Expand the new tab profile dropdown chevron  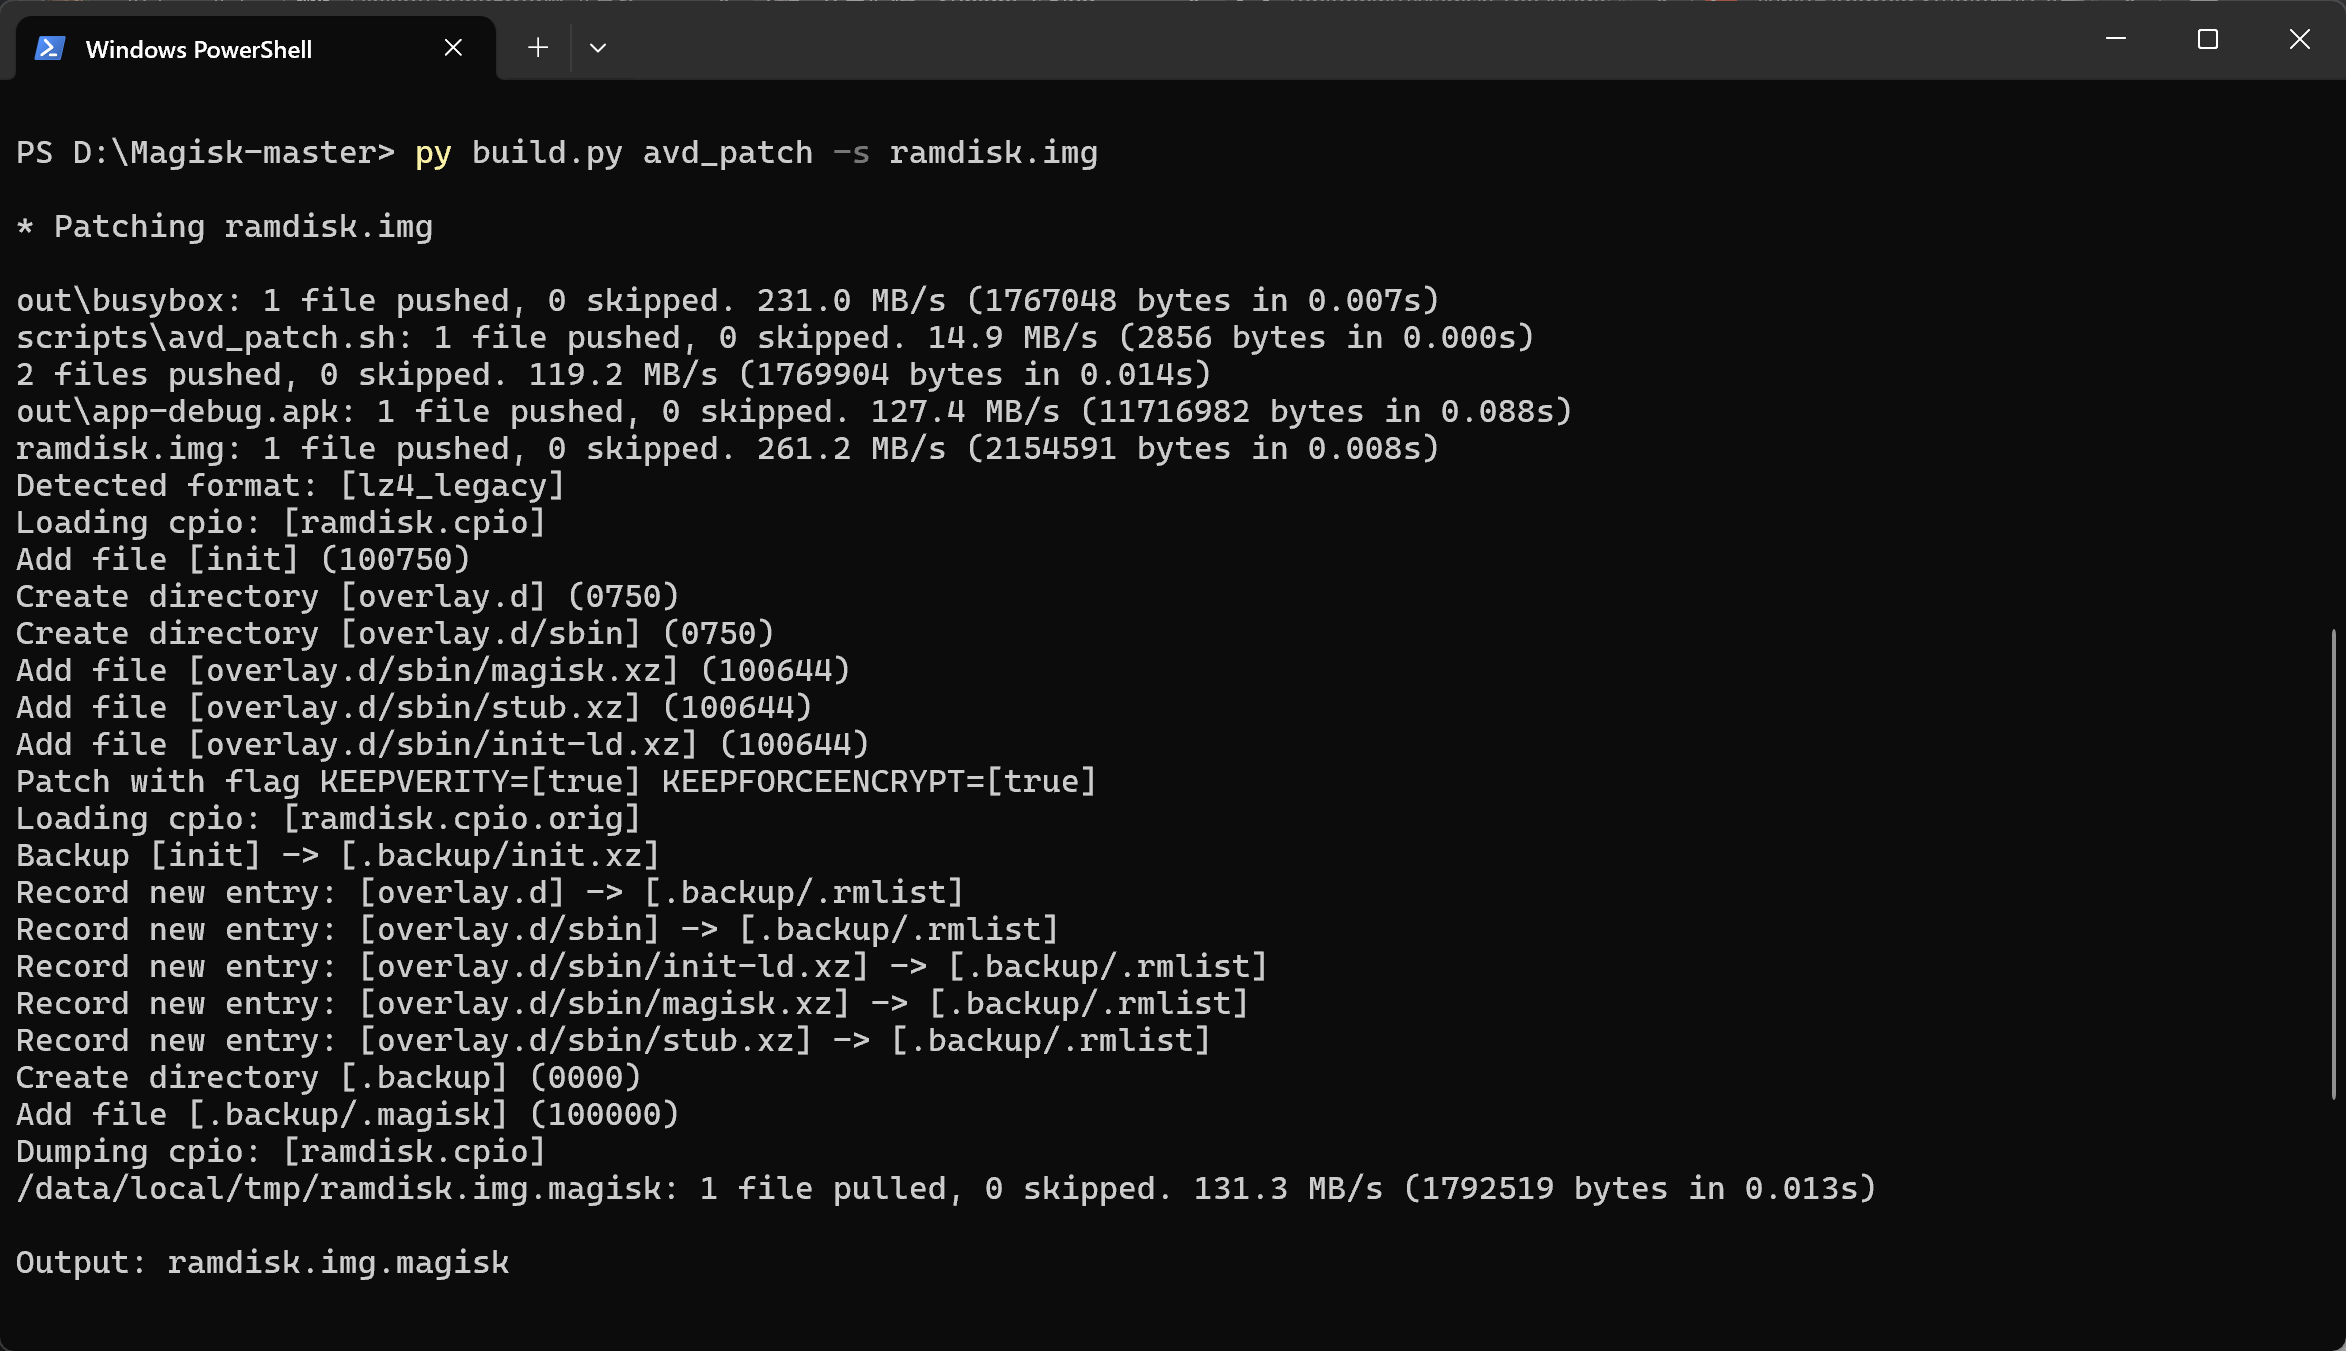point(598,47)
